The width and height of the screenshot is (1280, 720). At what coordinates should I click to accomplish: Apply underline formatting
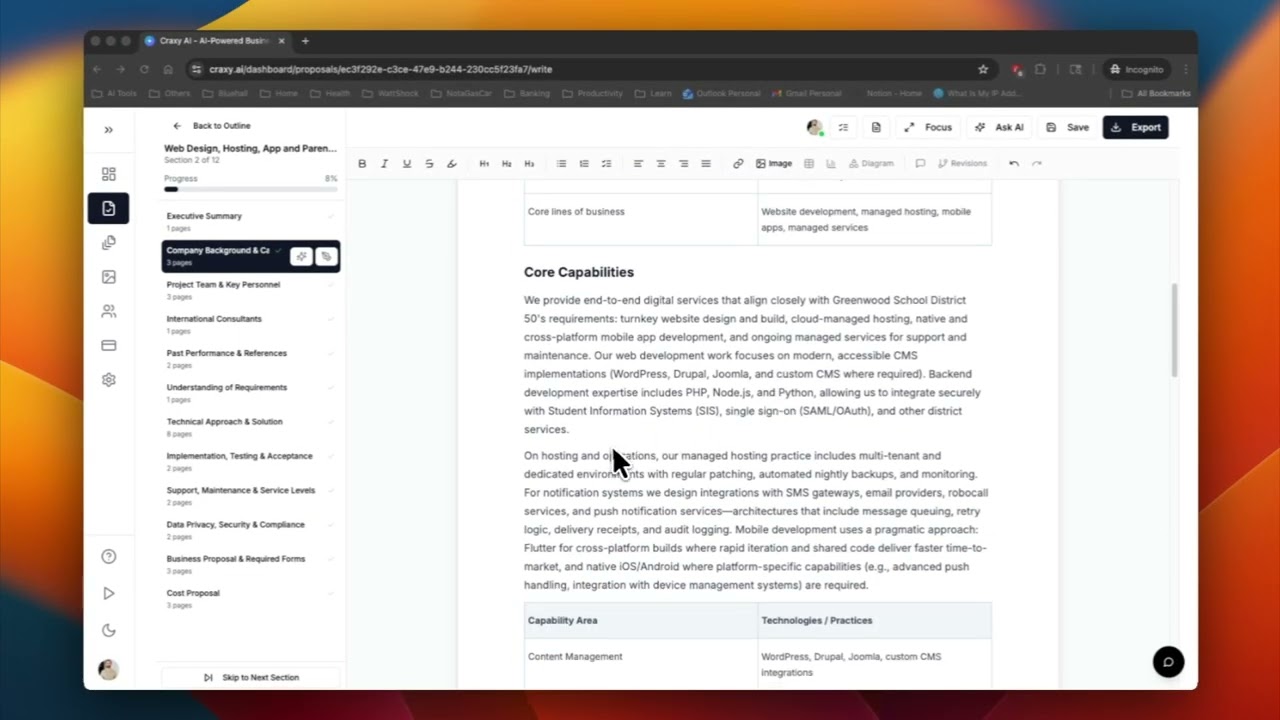[406, 164]
